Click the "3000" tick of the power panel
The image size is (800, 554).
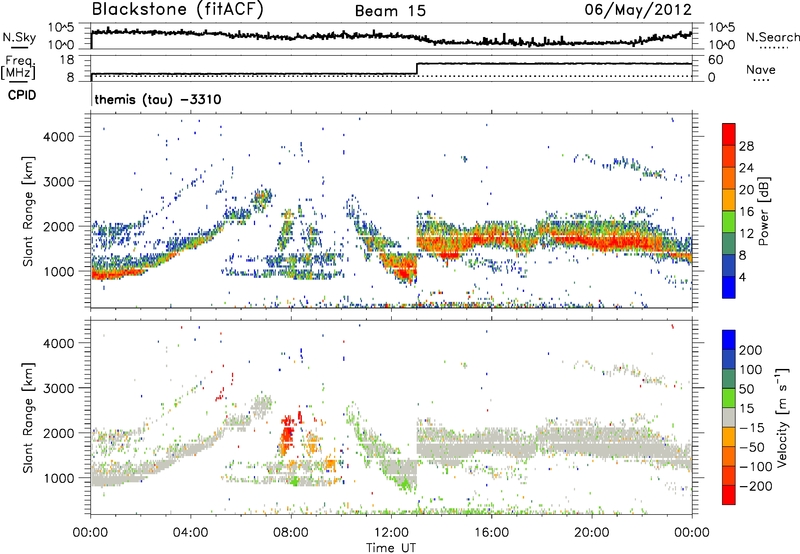tap(59, 182)
